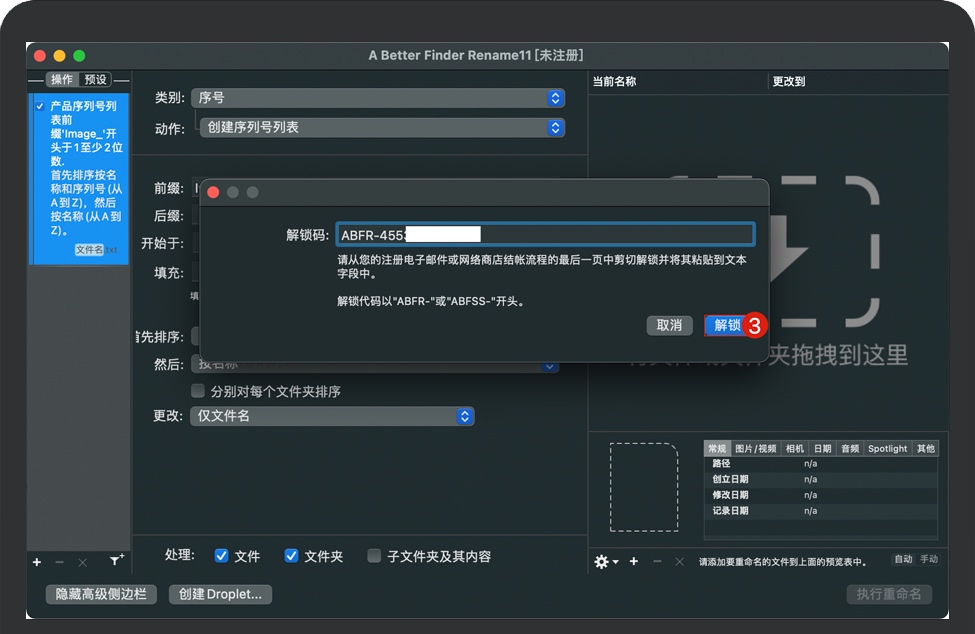The image size is (975, 634).
Task: Click 隐藏高级侧边栏 button
Action: point(101,594)
